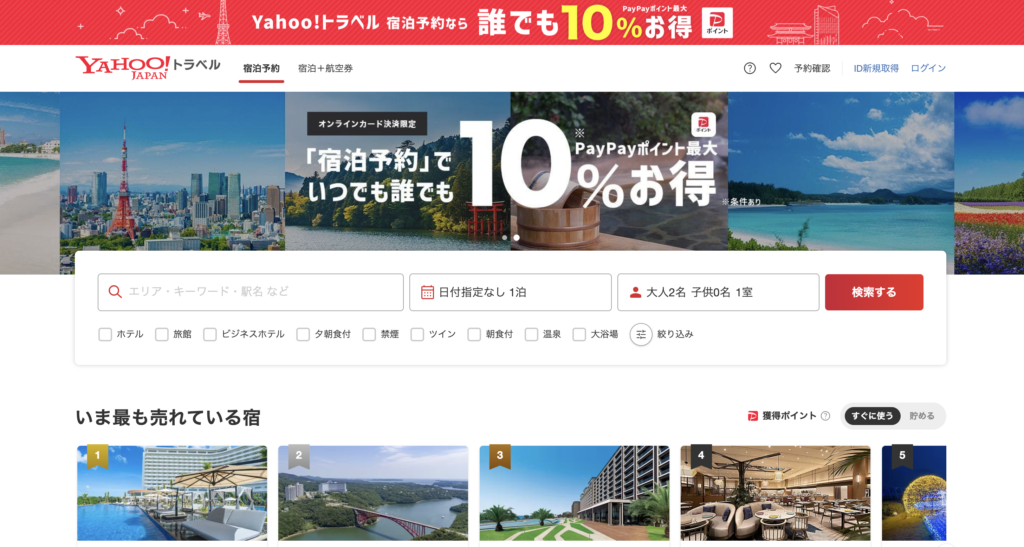Screen dimensions: 1024x547
Task: Click the 絞り込み label
Action: click(675, 334)
